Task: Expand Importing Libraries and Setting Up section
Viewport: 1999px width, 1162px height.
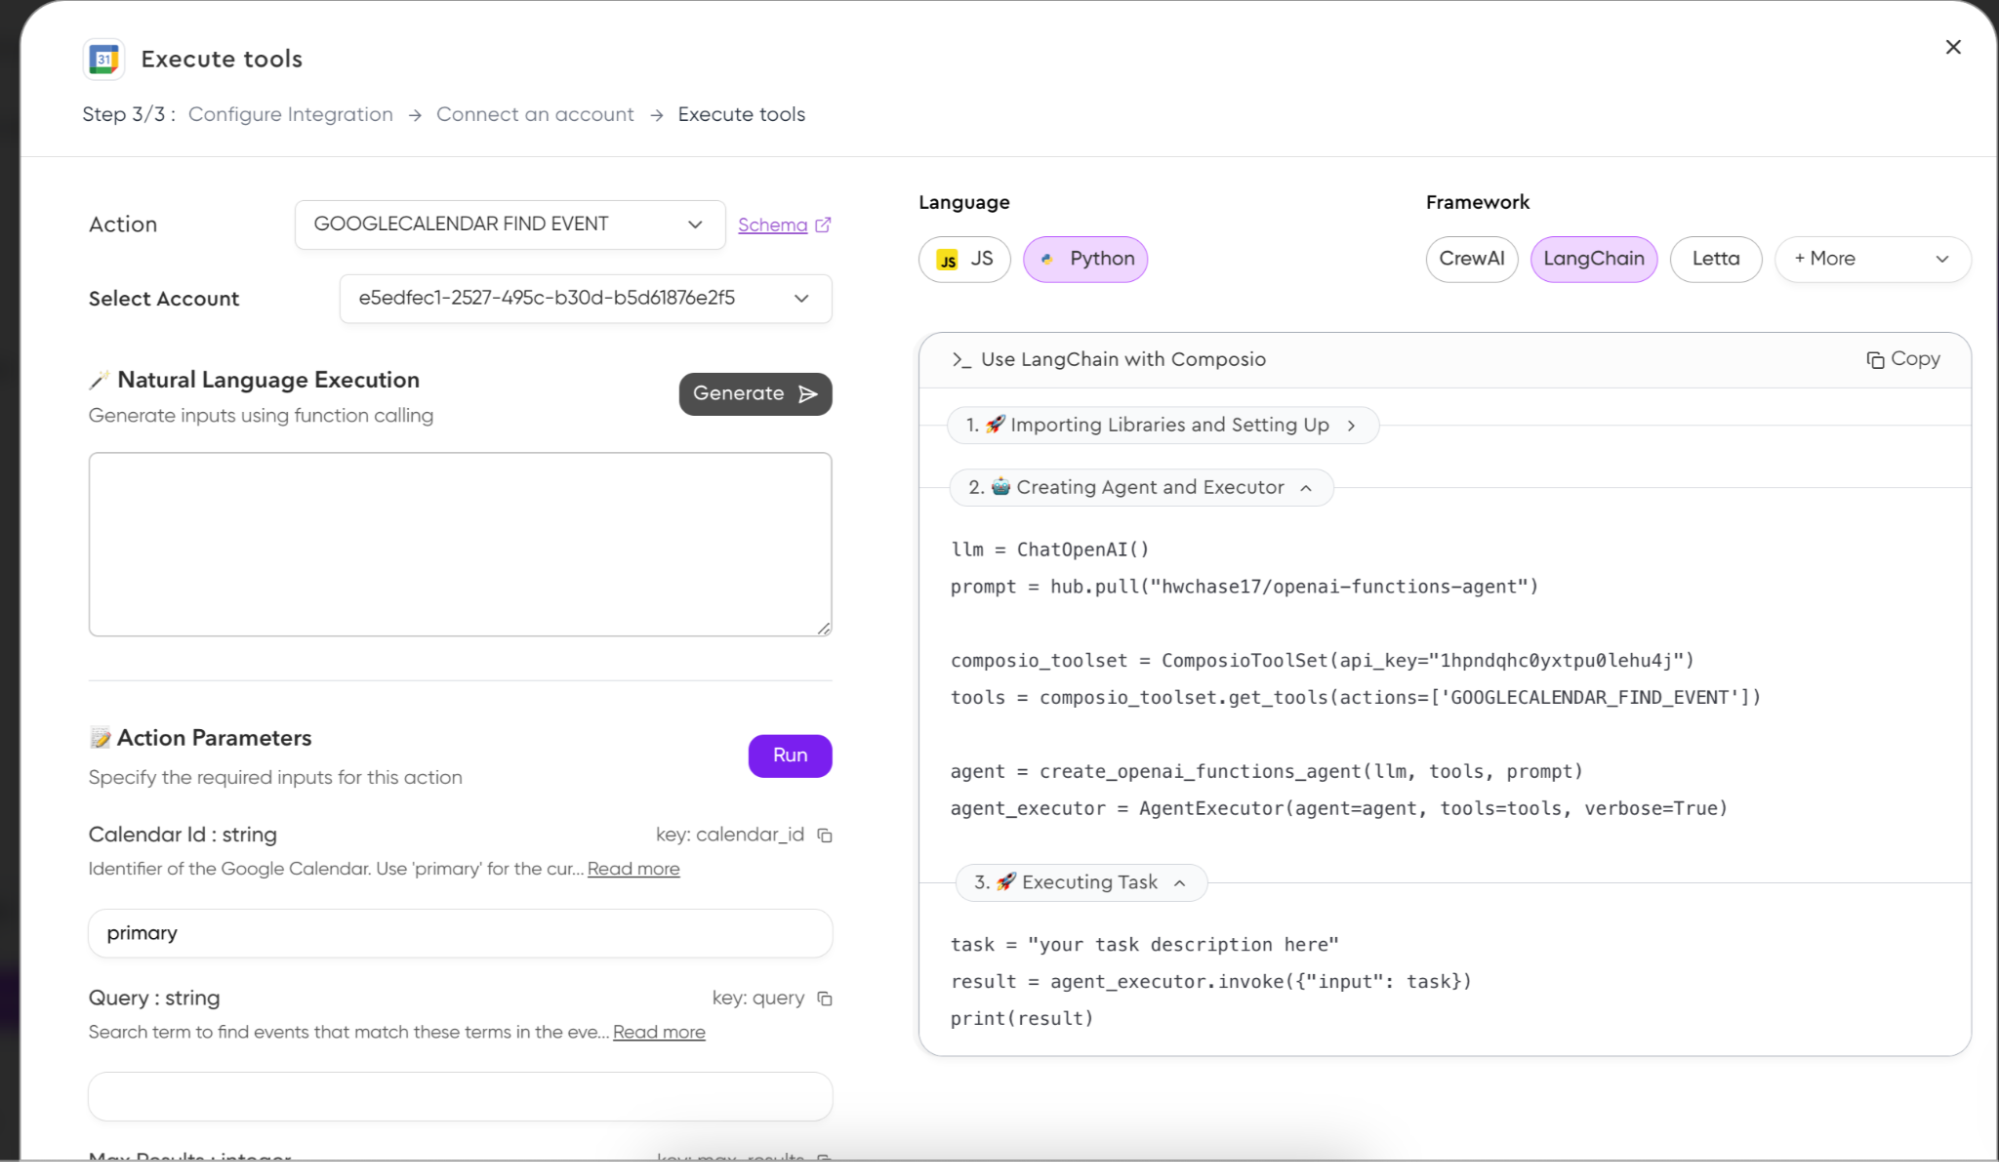Action: (x=1162, y=425)
